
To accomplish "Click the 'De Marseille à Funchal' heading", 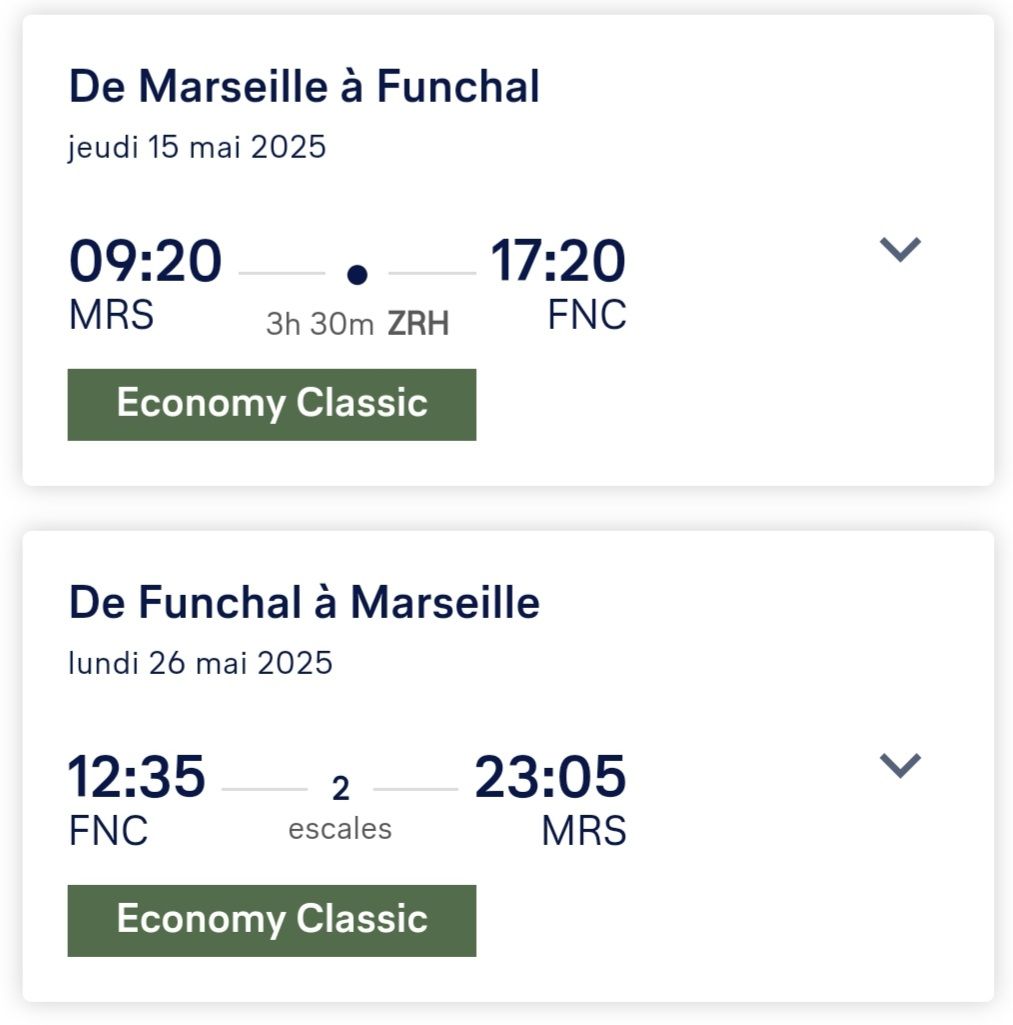I will (x=304, y=87).
